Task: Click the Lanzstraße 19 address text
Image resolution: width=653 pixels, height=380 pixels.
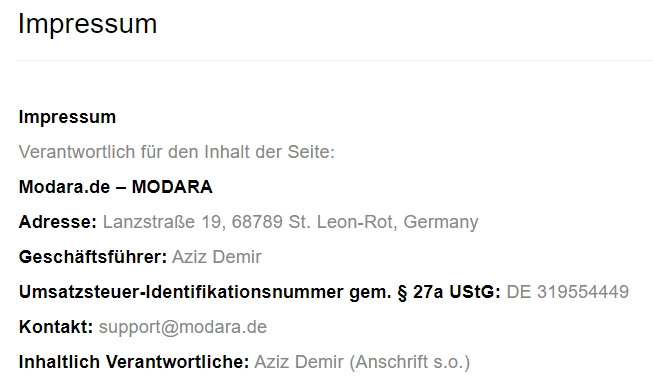Action: point(163,222)
